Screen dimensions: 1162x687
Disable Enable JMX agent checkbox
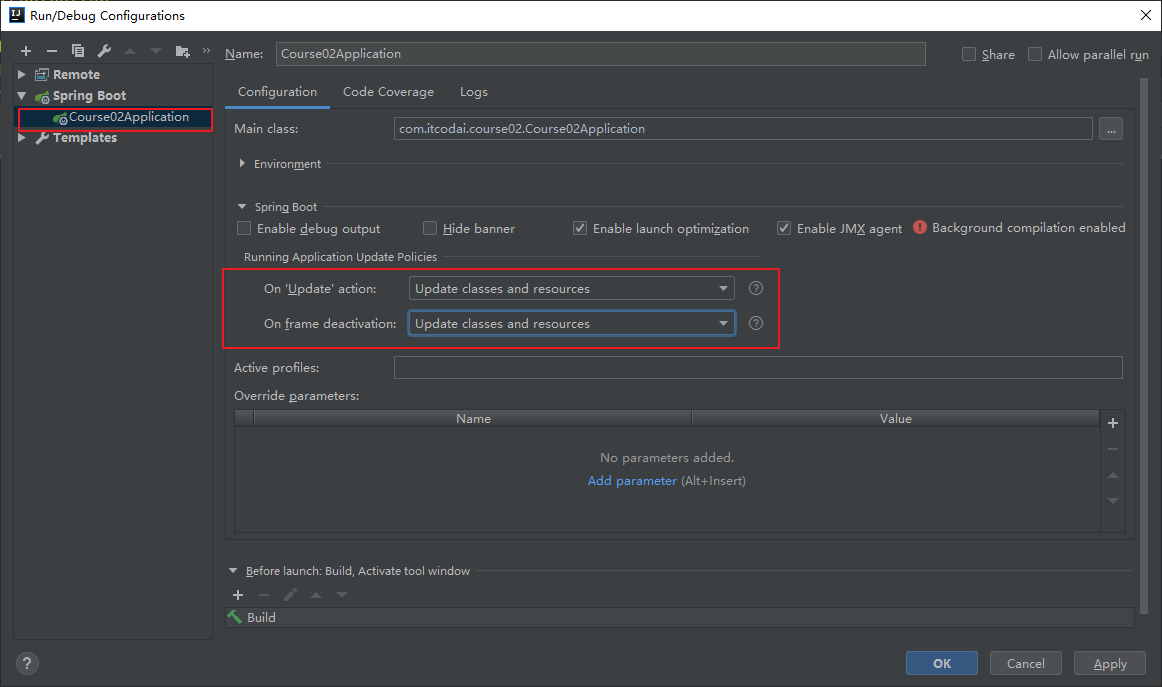pos(783,228)
